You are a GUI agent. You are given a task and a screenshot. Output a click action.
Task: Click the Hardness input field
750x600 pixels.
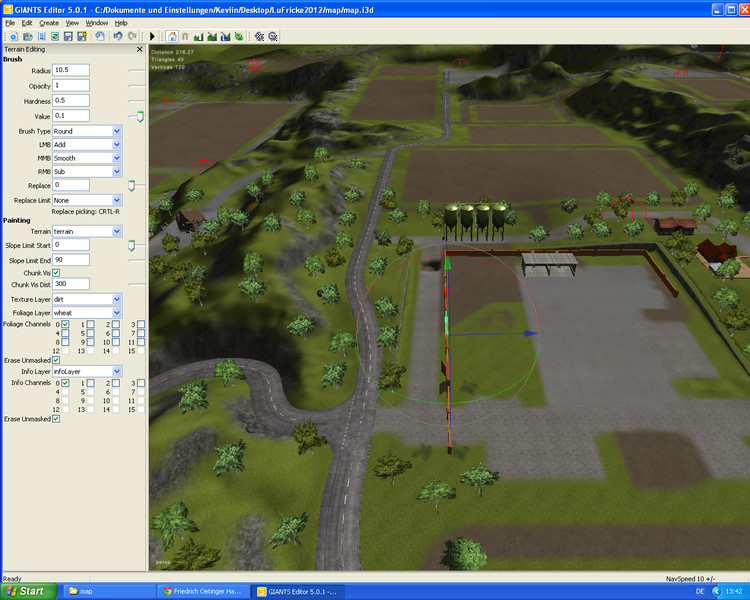point(71,100)
